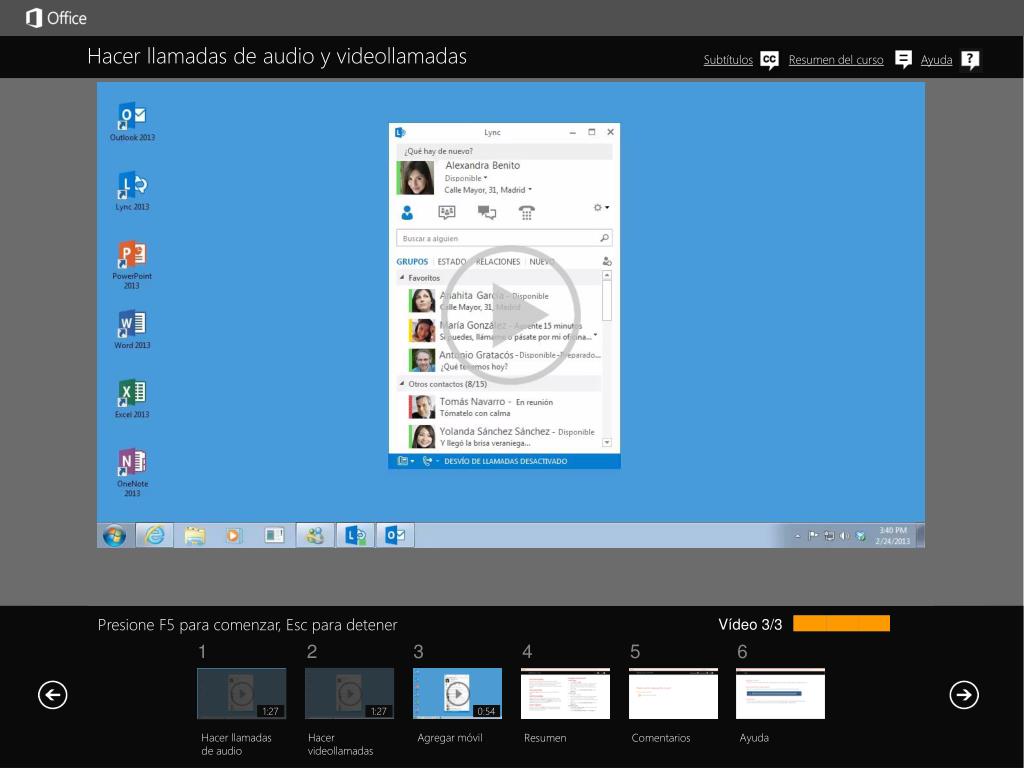The image size is (1024, 768).
Task: Select contact Tomás Navarro
Action: pyautogui.click(x=499, y=407)
